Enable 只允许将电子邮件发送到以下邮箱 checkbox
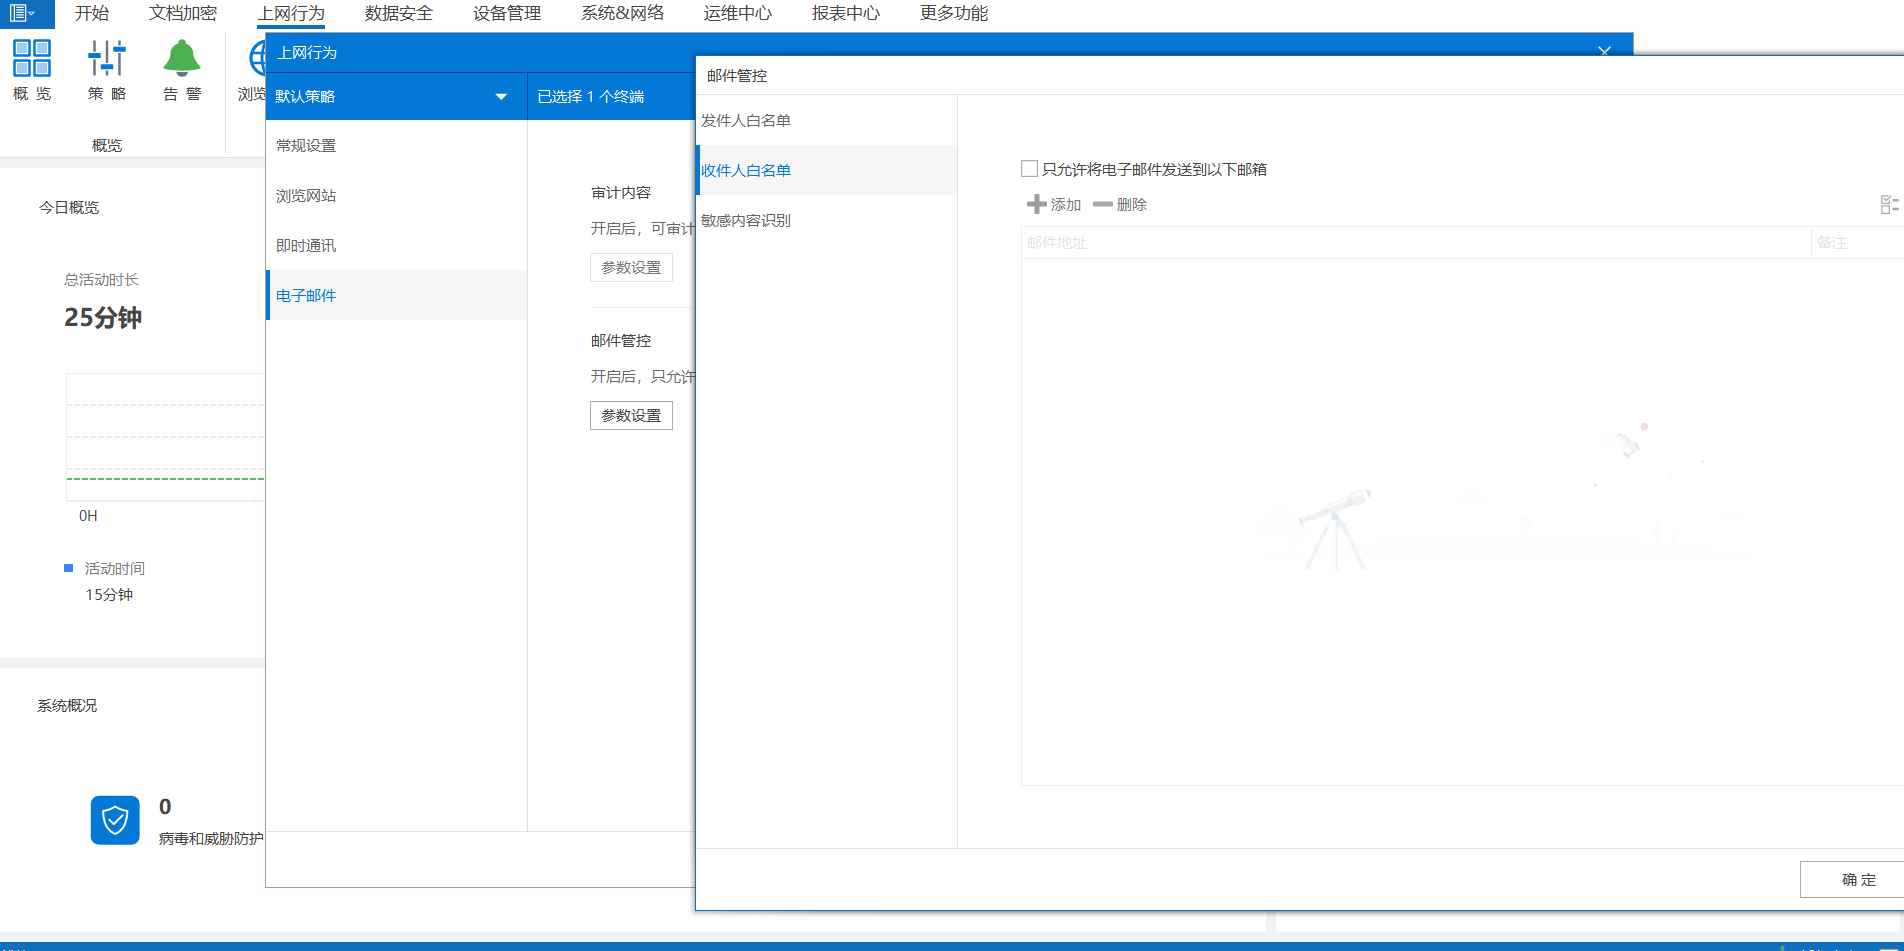This screenshot has height=951, width=1904. [x=1029, y=169]
